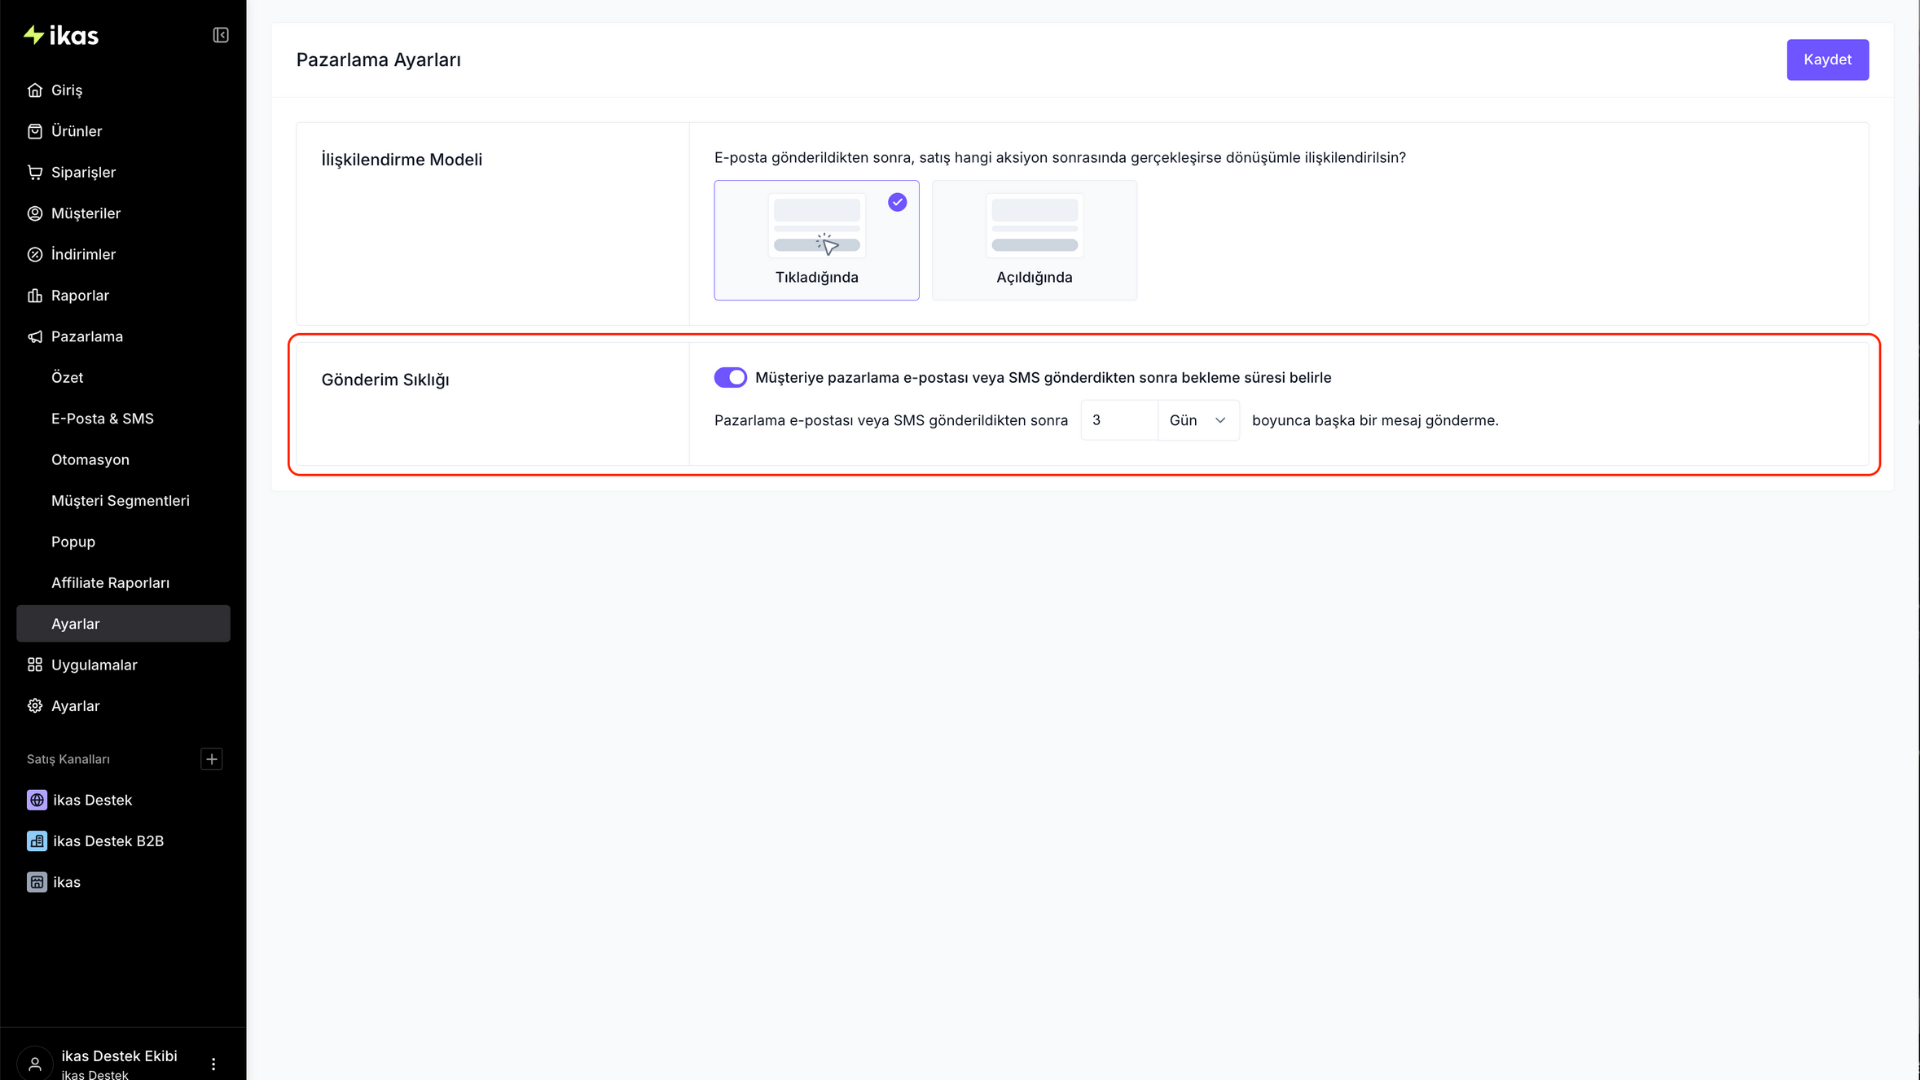Click the Müşteriler person icon
This screenshot has height=1080, width=1920.
pyautogui.click(x=35, y=213)
